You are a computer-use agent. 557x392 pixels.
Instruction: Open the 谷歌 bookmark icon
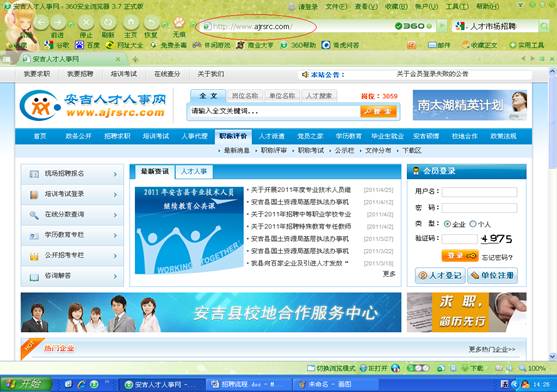49,45
